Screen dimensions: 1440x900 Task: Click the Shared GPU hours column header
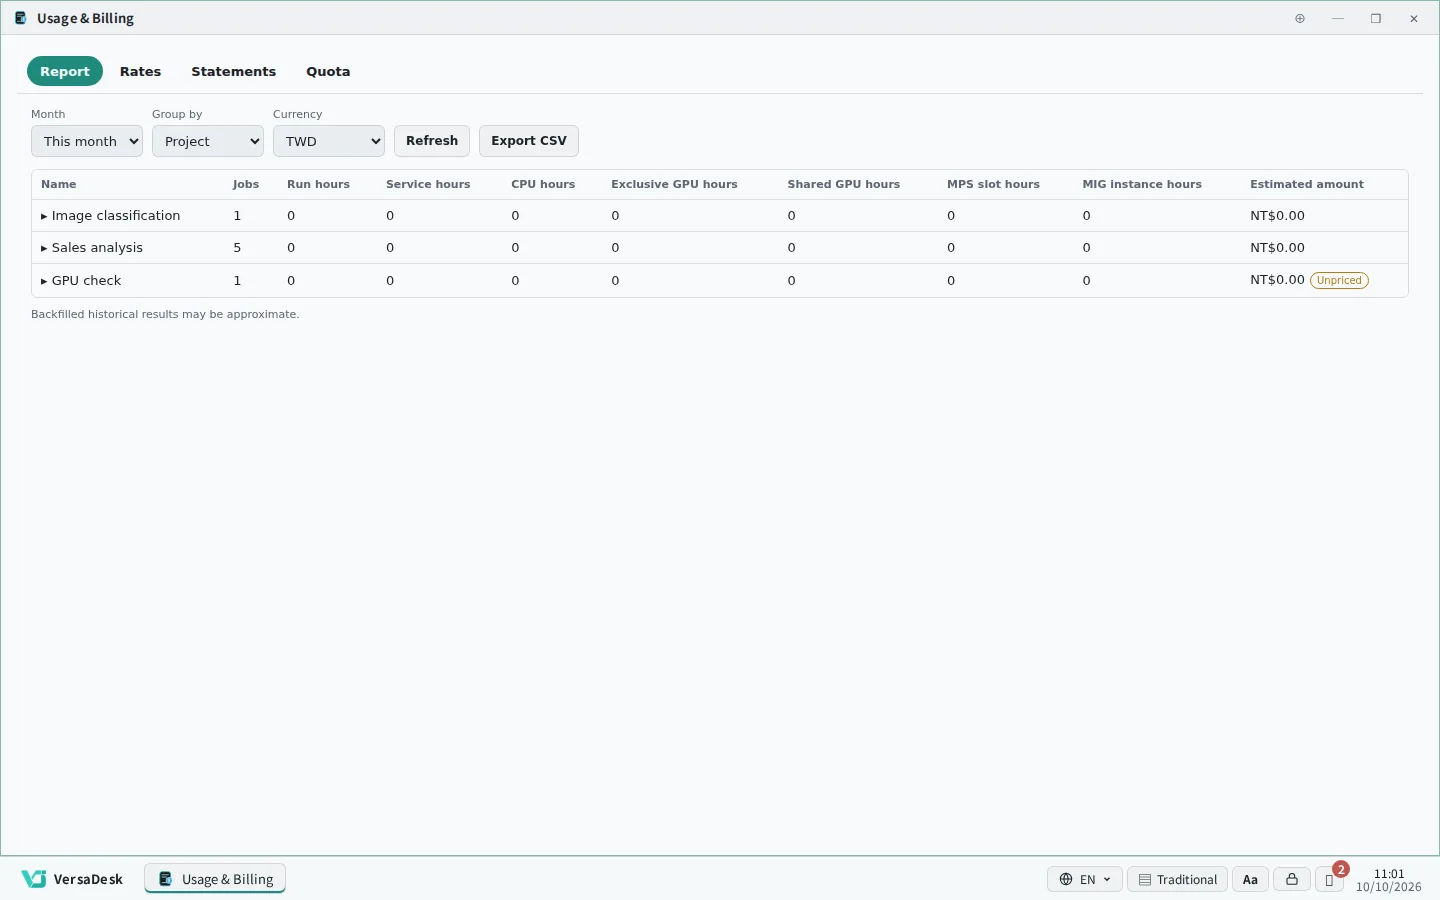coord(843,184)
